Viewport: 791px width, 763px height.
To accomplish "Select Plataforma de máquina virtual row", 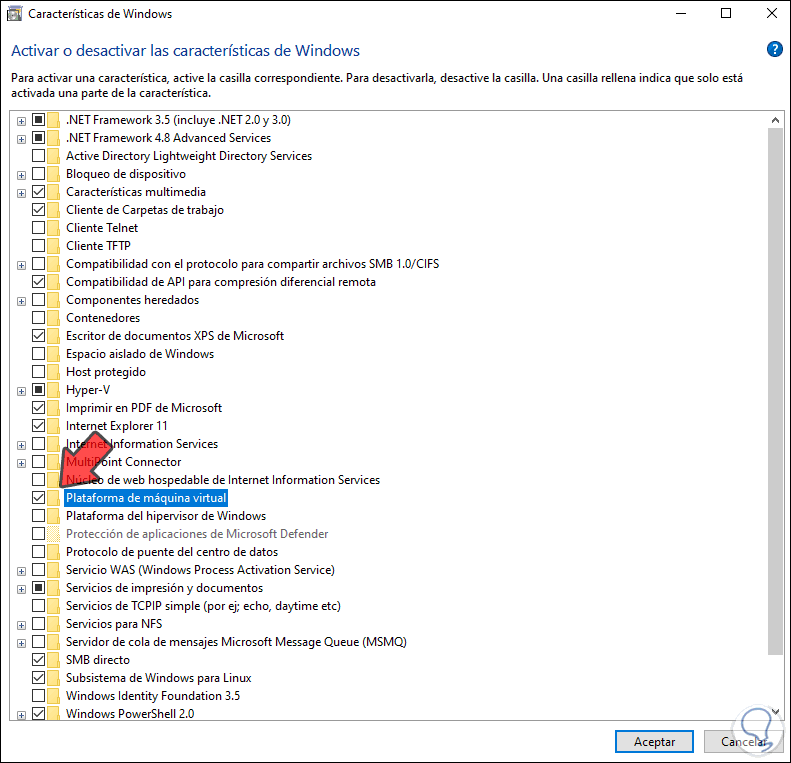I will pos(146,498).
